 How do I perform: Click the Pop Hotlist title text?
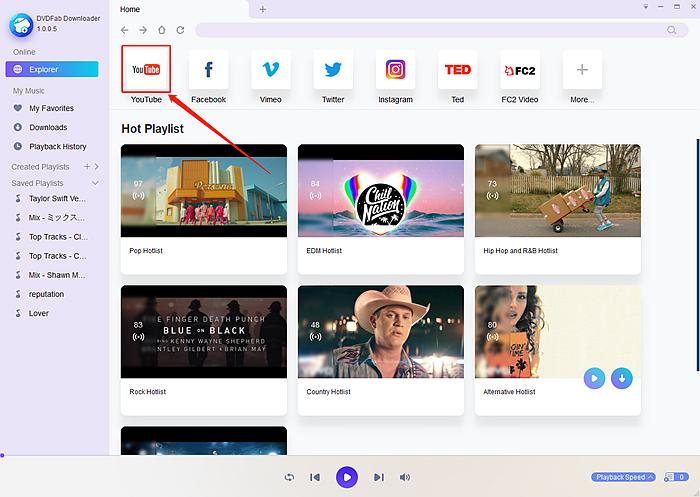[x=146, y=251]
